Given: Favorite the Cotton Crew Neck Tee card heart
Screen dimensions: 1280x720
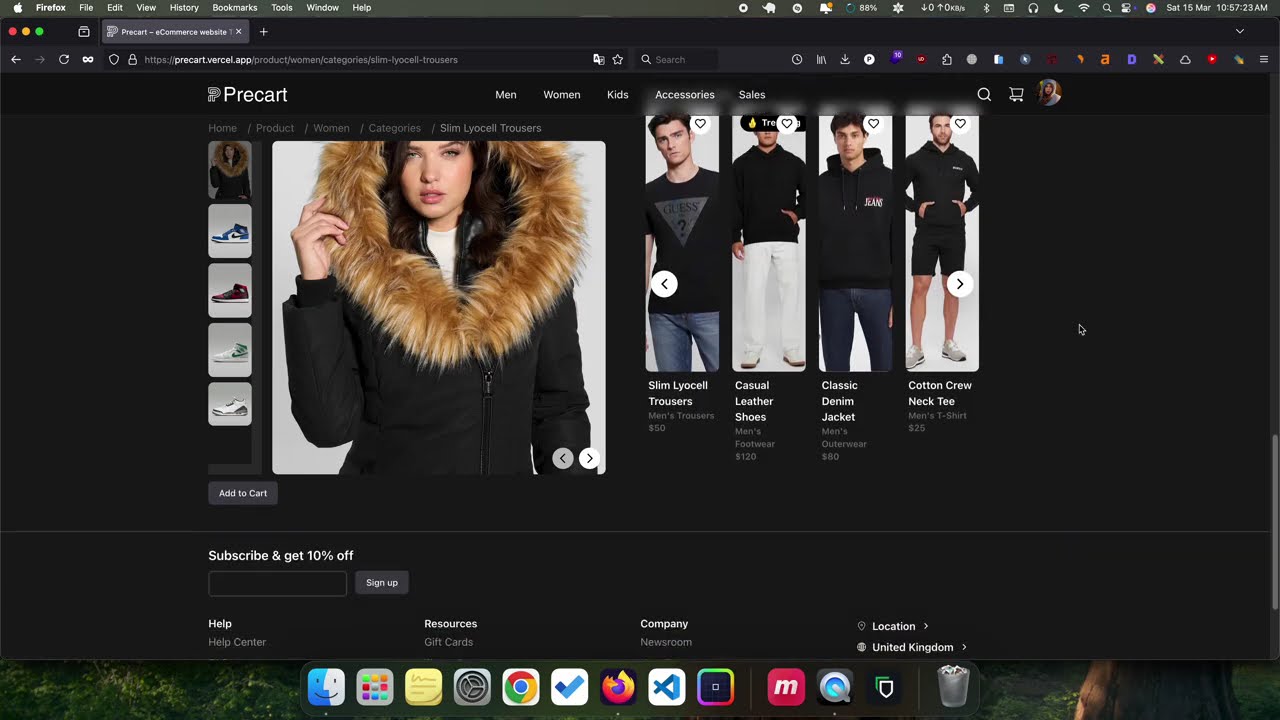Looking at the screenshot, I should tap(960, 124).
